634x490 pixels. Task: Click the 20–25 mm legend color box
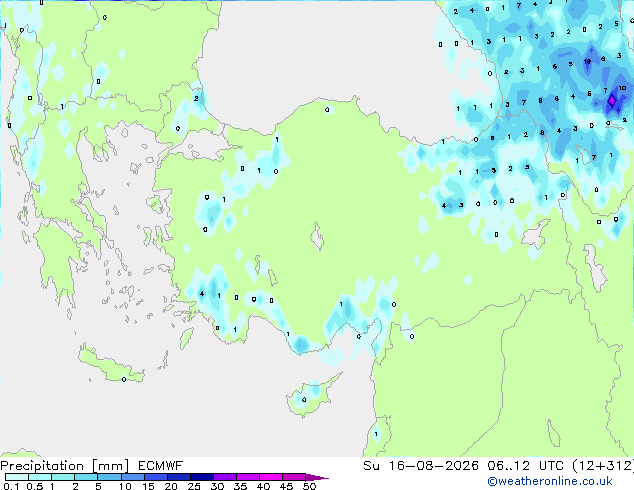(x=178, y=477)
